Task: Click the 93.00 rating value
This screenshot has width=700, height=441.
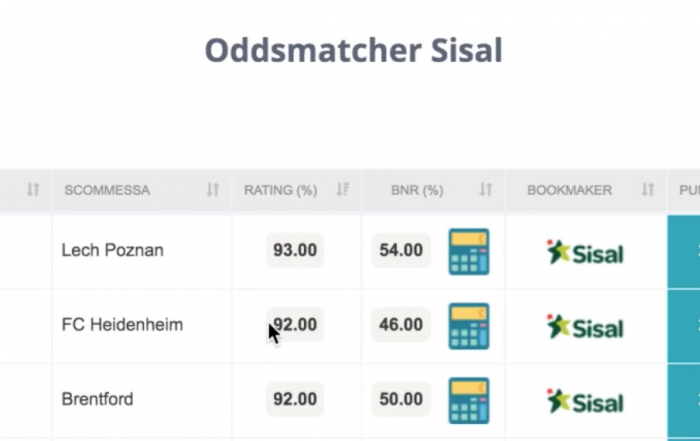Action: click(x=295, y=250)
